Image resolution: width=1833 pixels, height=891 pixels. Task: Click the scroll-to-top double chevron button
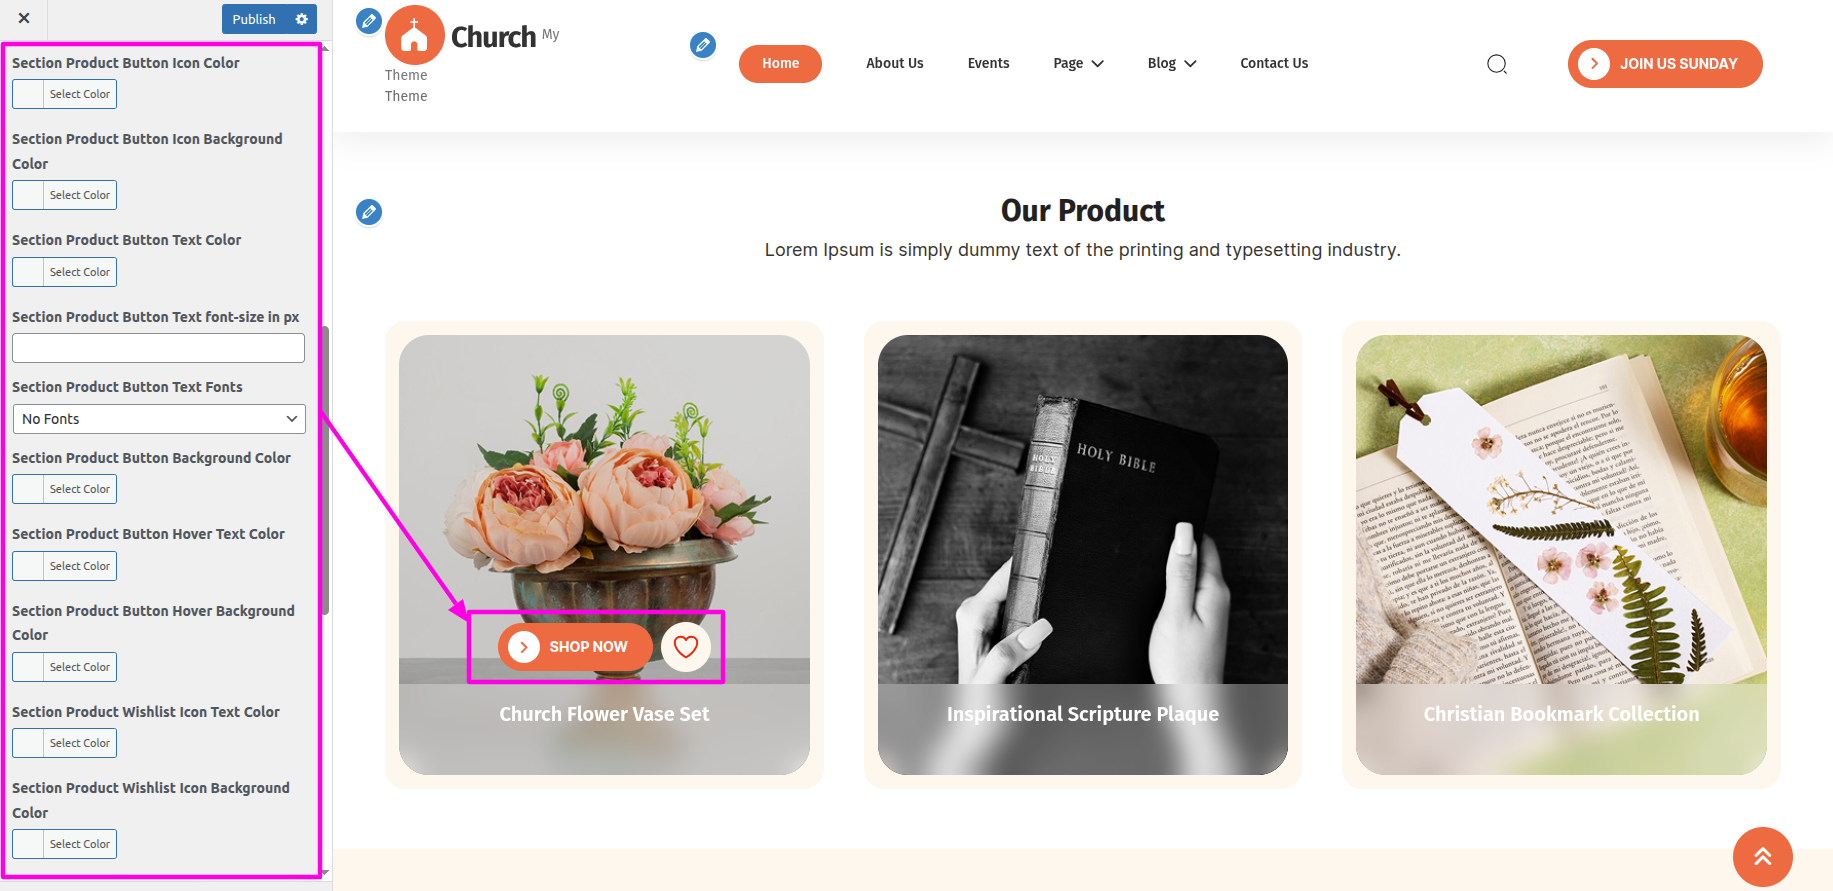click(1763, 857)
